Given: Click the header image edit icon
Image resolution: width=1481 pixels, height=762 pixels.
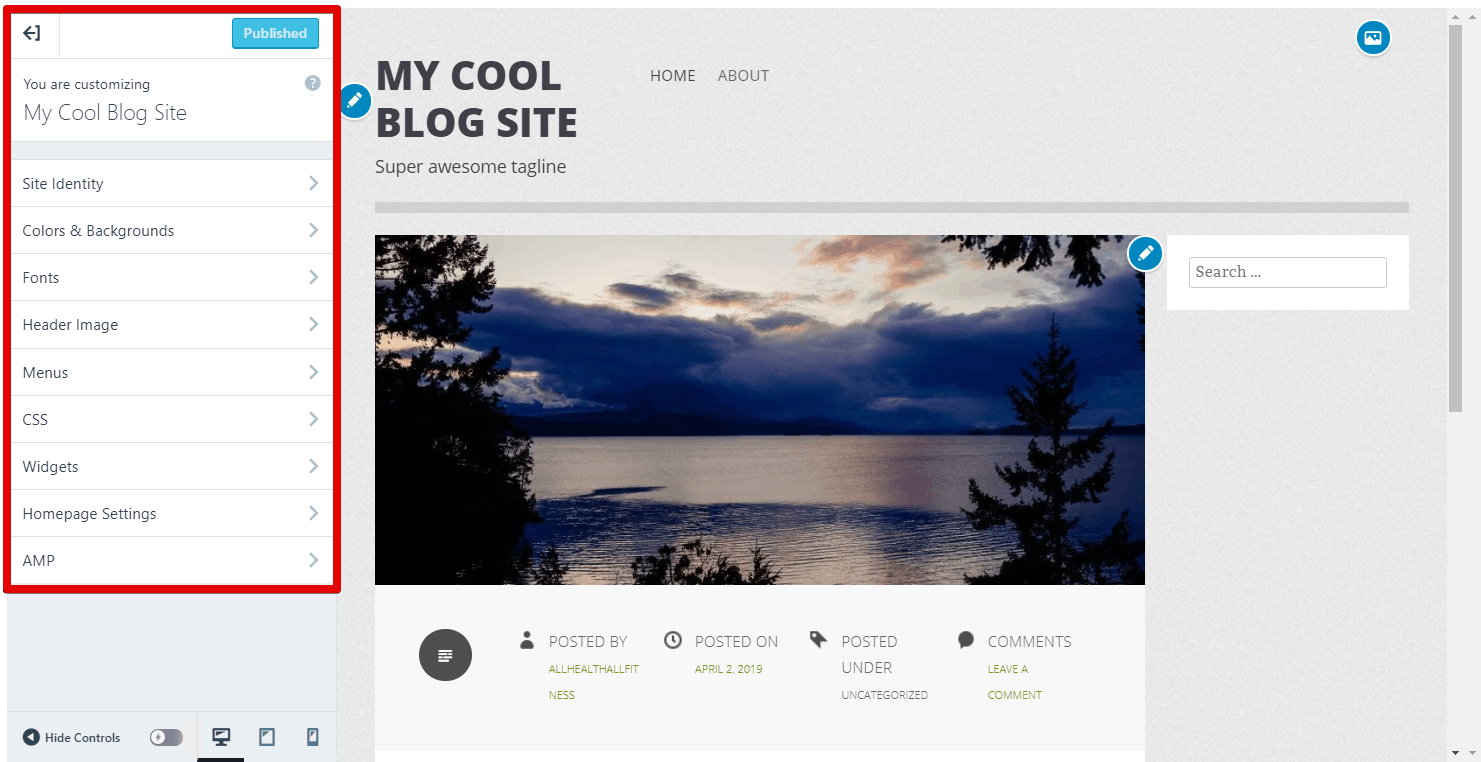Looking at the screenshot, I should pos(1373,38).
